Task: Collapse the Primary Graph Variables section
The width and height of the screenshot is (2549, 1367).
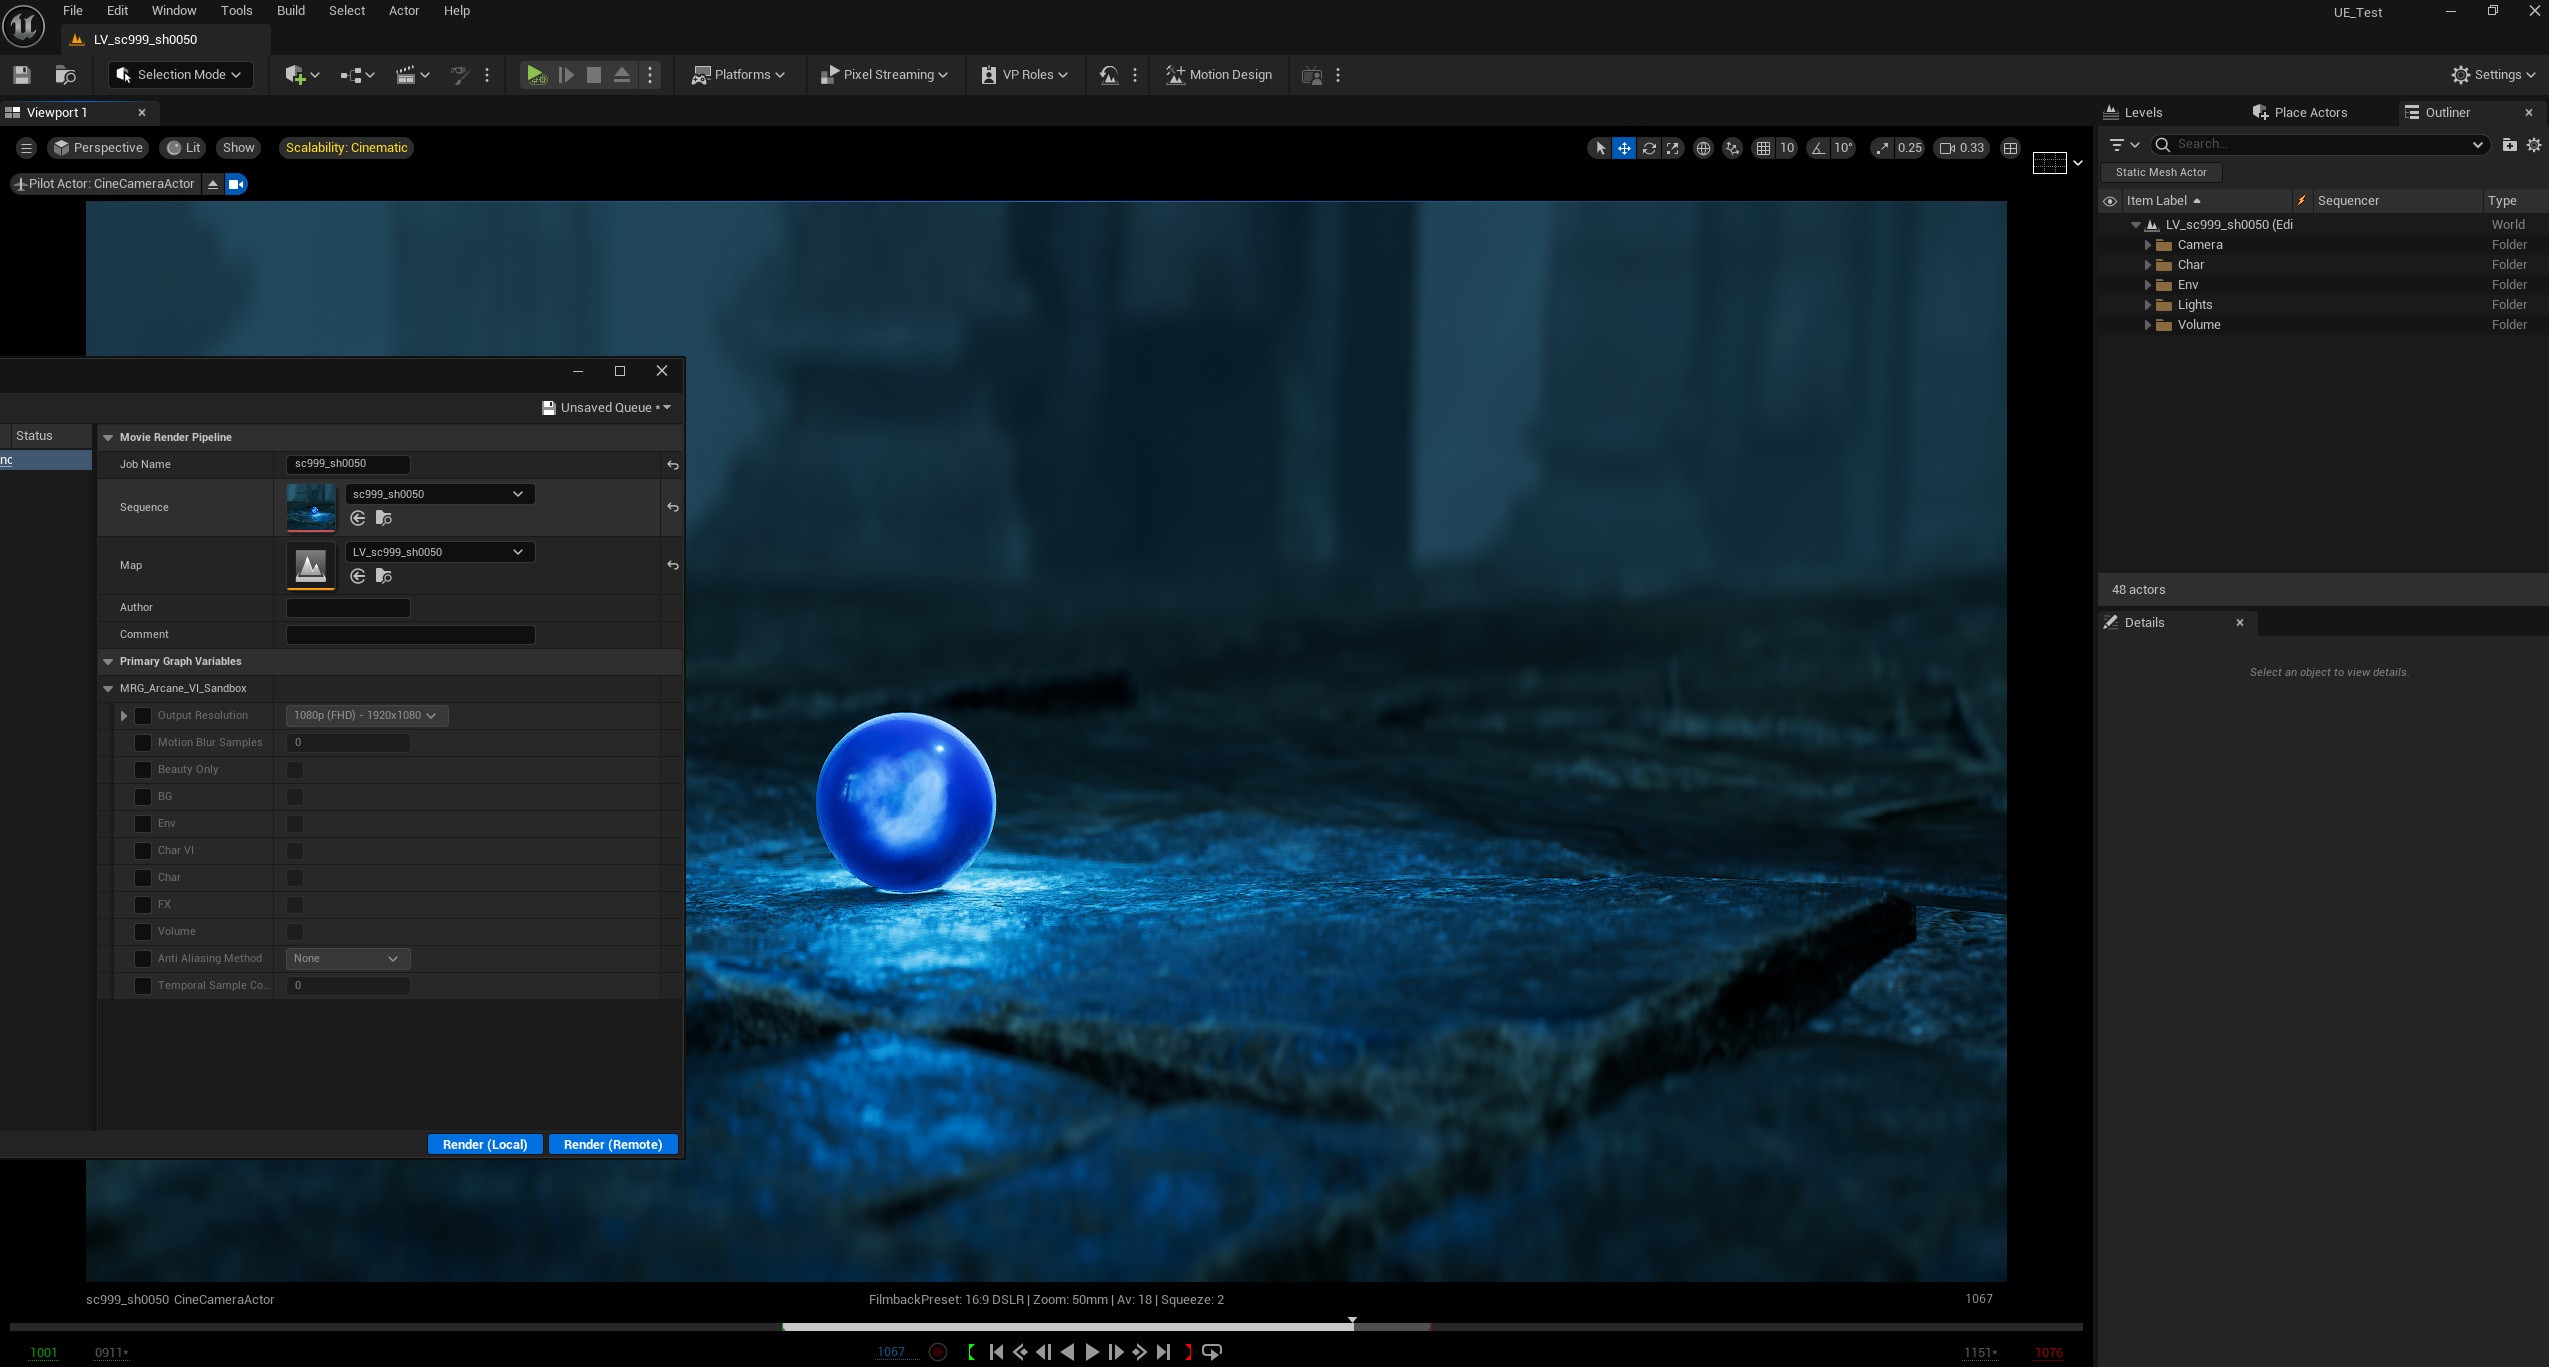Action: [x=108, y=662]
